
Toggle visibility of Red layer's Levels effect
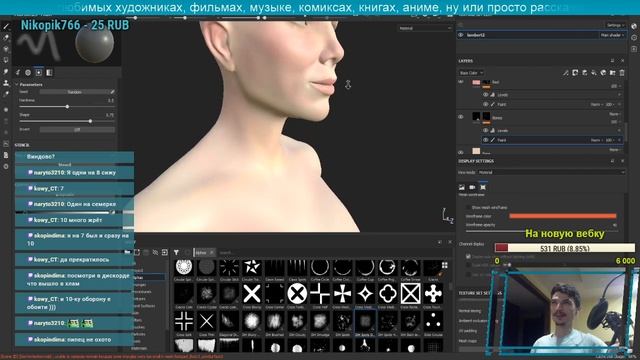[x=486, y=95]
